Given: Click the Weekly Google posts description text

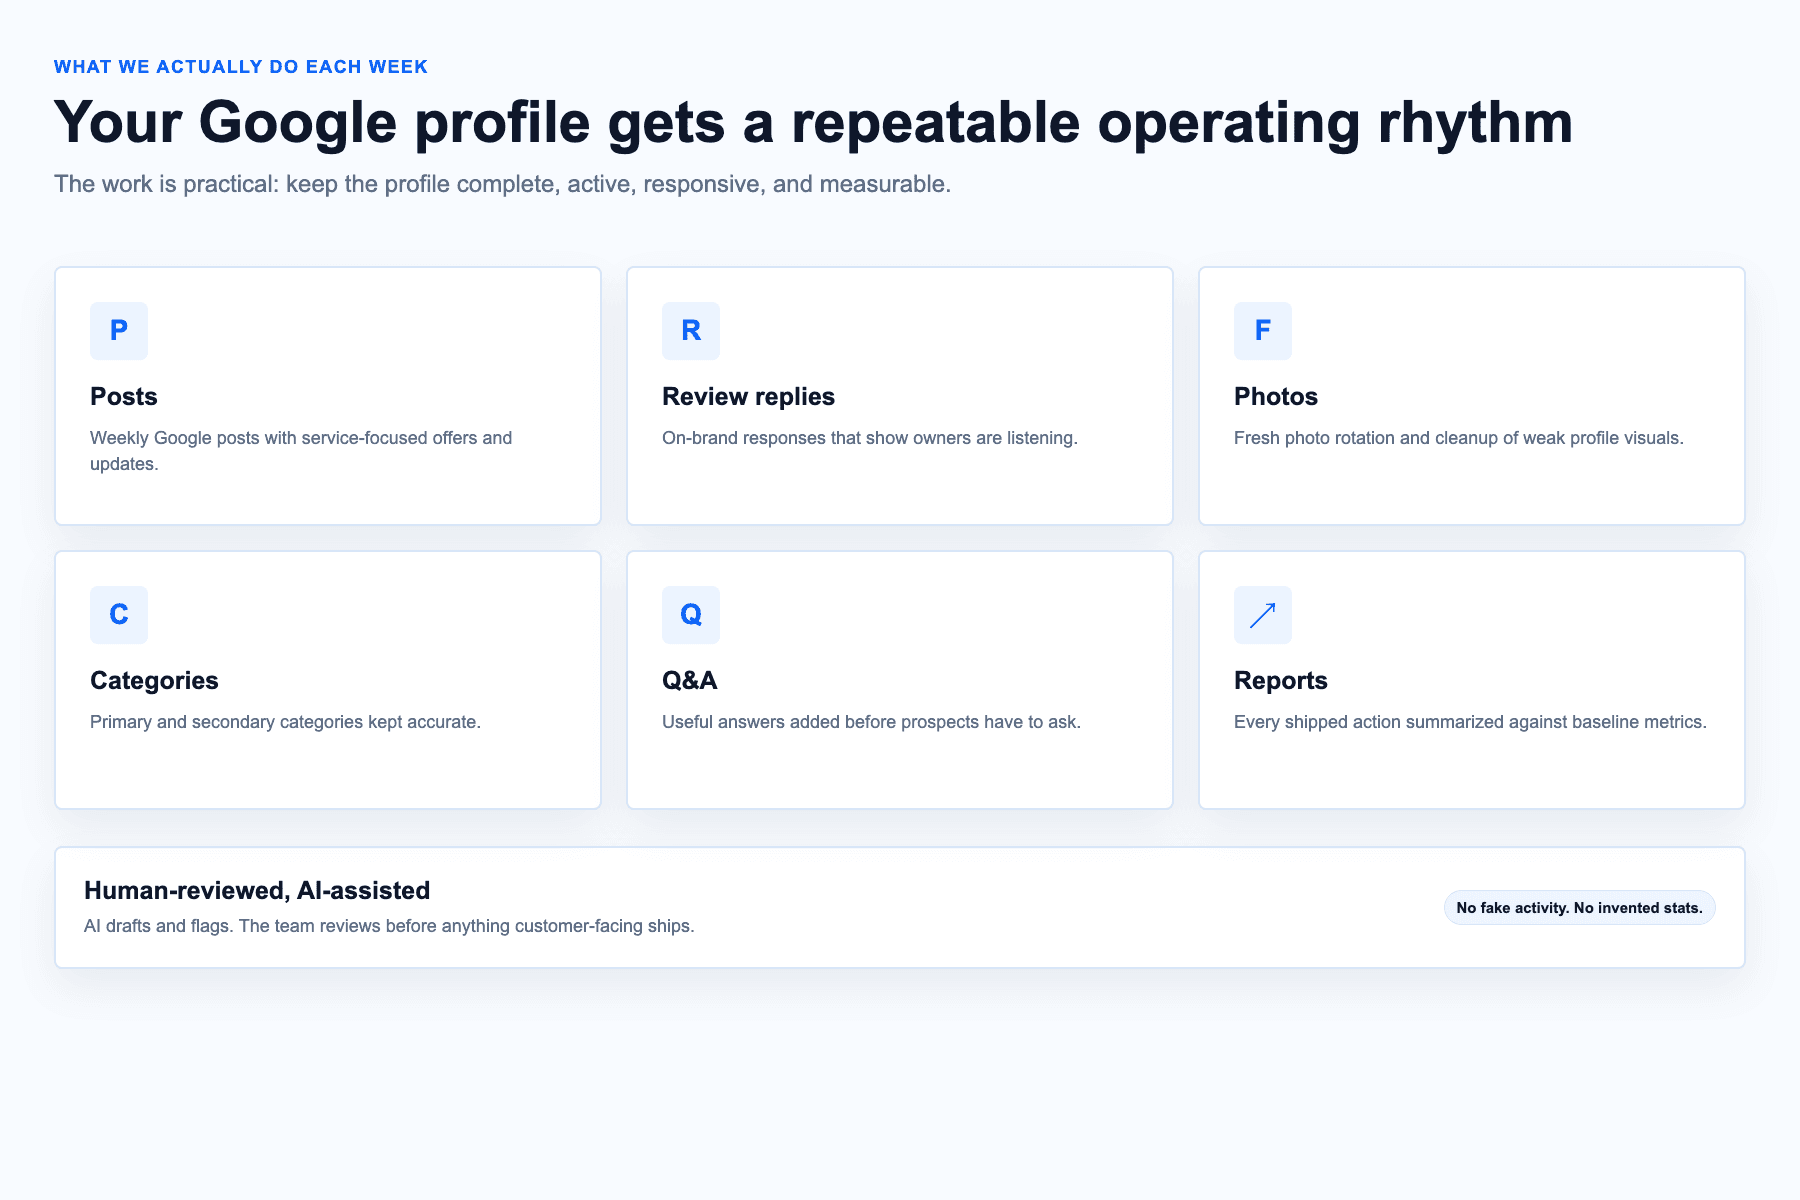Looking at the screenshot, I should [x=301, y=451].
